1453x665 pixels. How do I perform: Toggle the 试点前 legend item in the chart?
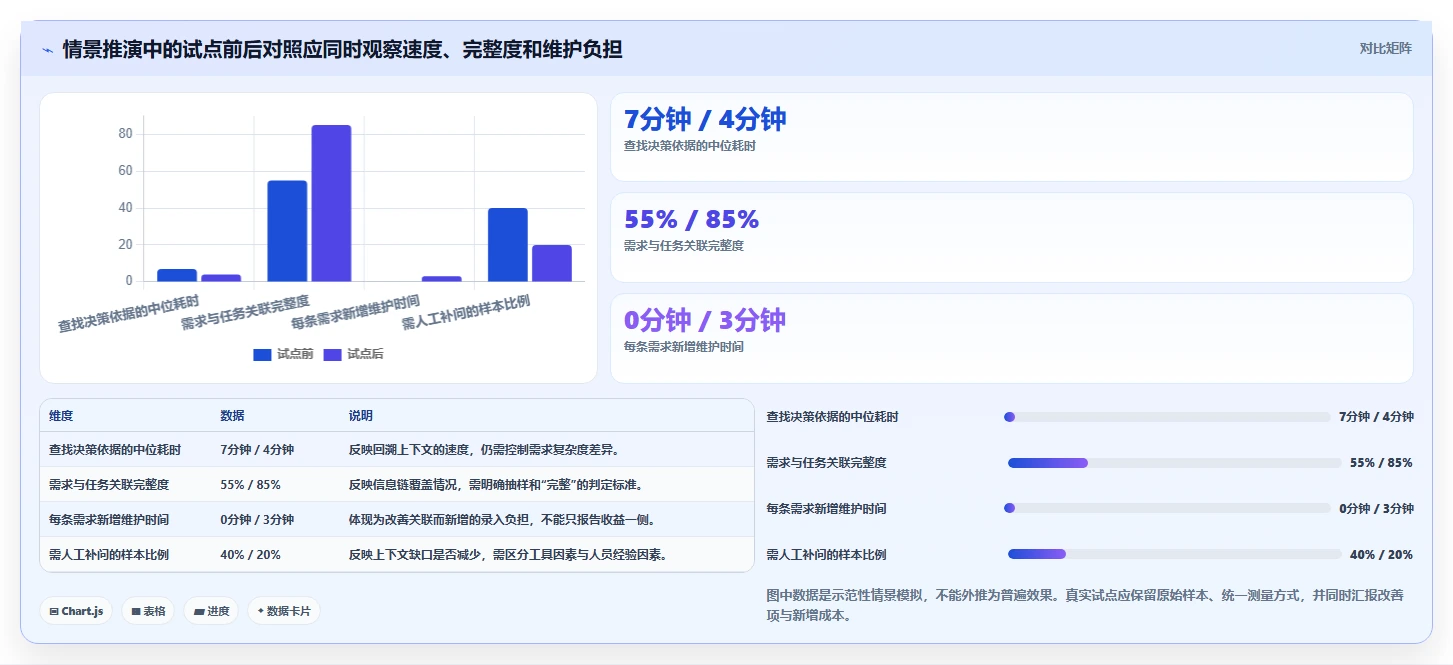click(x=283, y=354)
